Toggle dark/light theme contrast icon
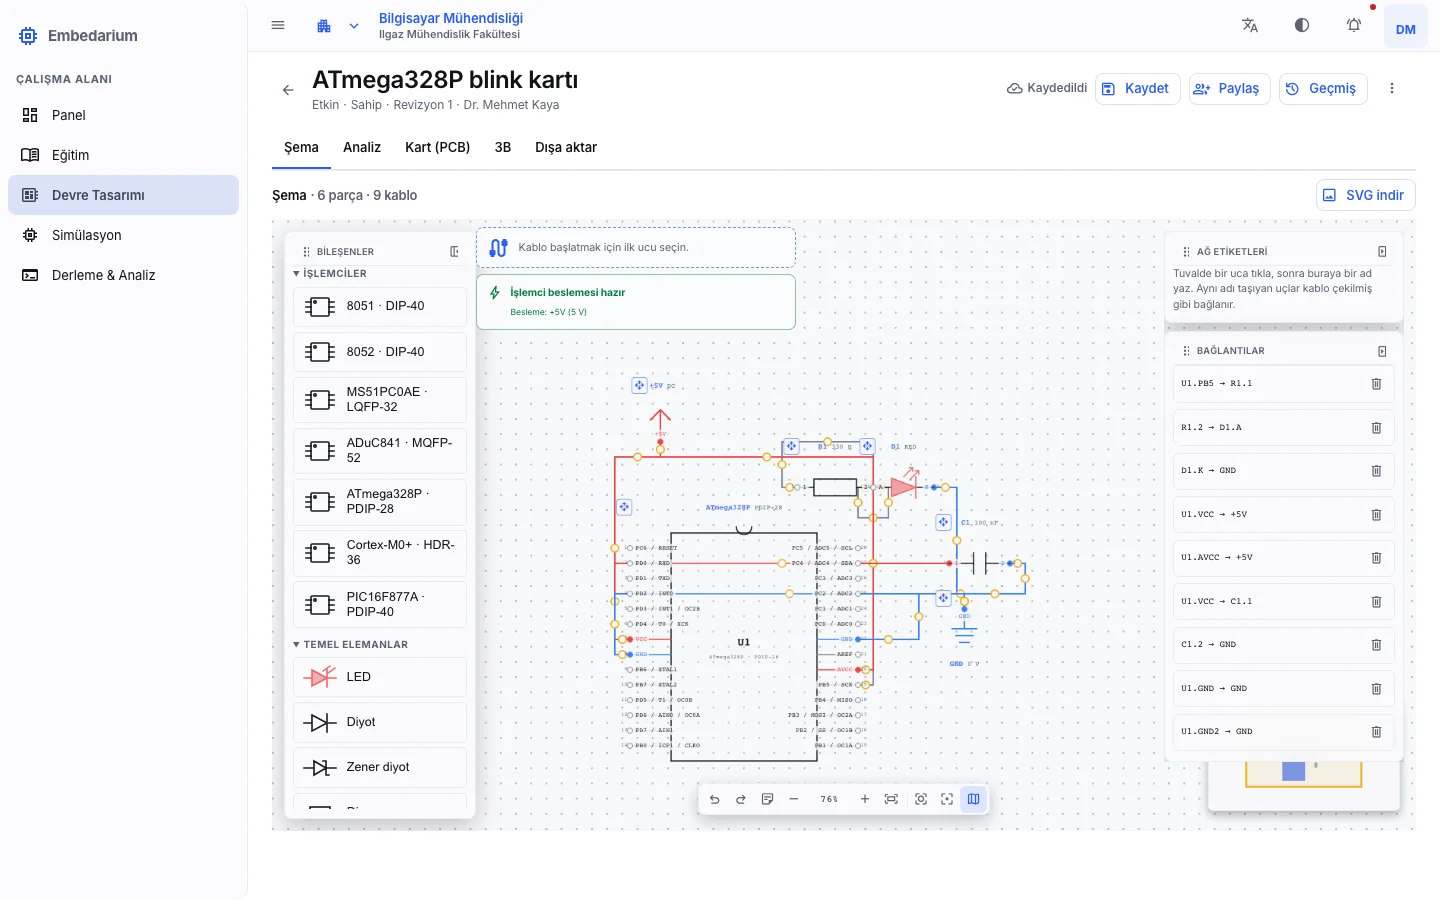The height and width of the screenshot is (900, 1440). tap(1302, 26)
